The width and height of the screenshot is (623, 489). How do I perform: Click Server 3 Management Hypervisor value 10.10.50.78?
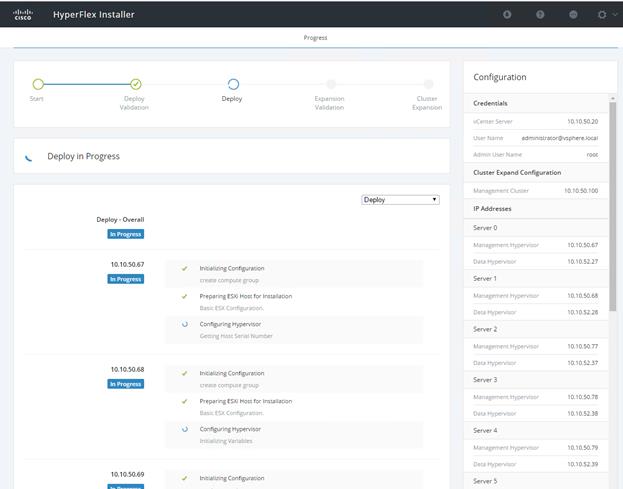tap(582, 397)
